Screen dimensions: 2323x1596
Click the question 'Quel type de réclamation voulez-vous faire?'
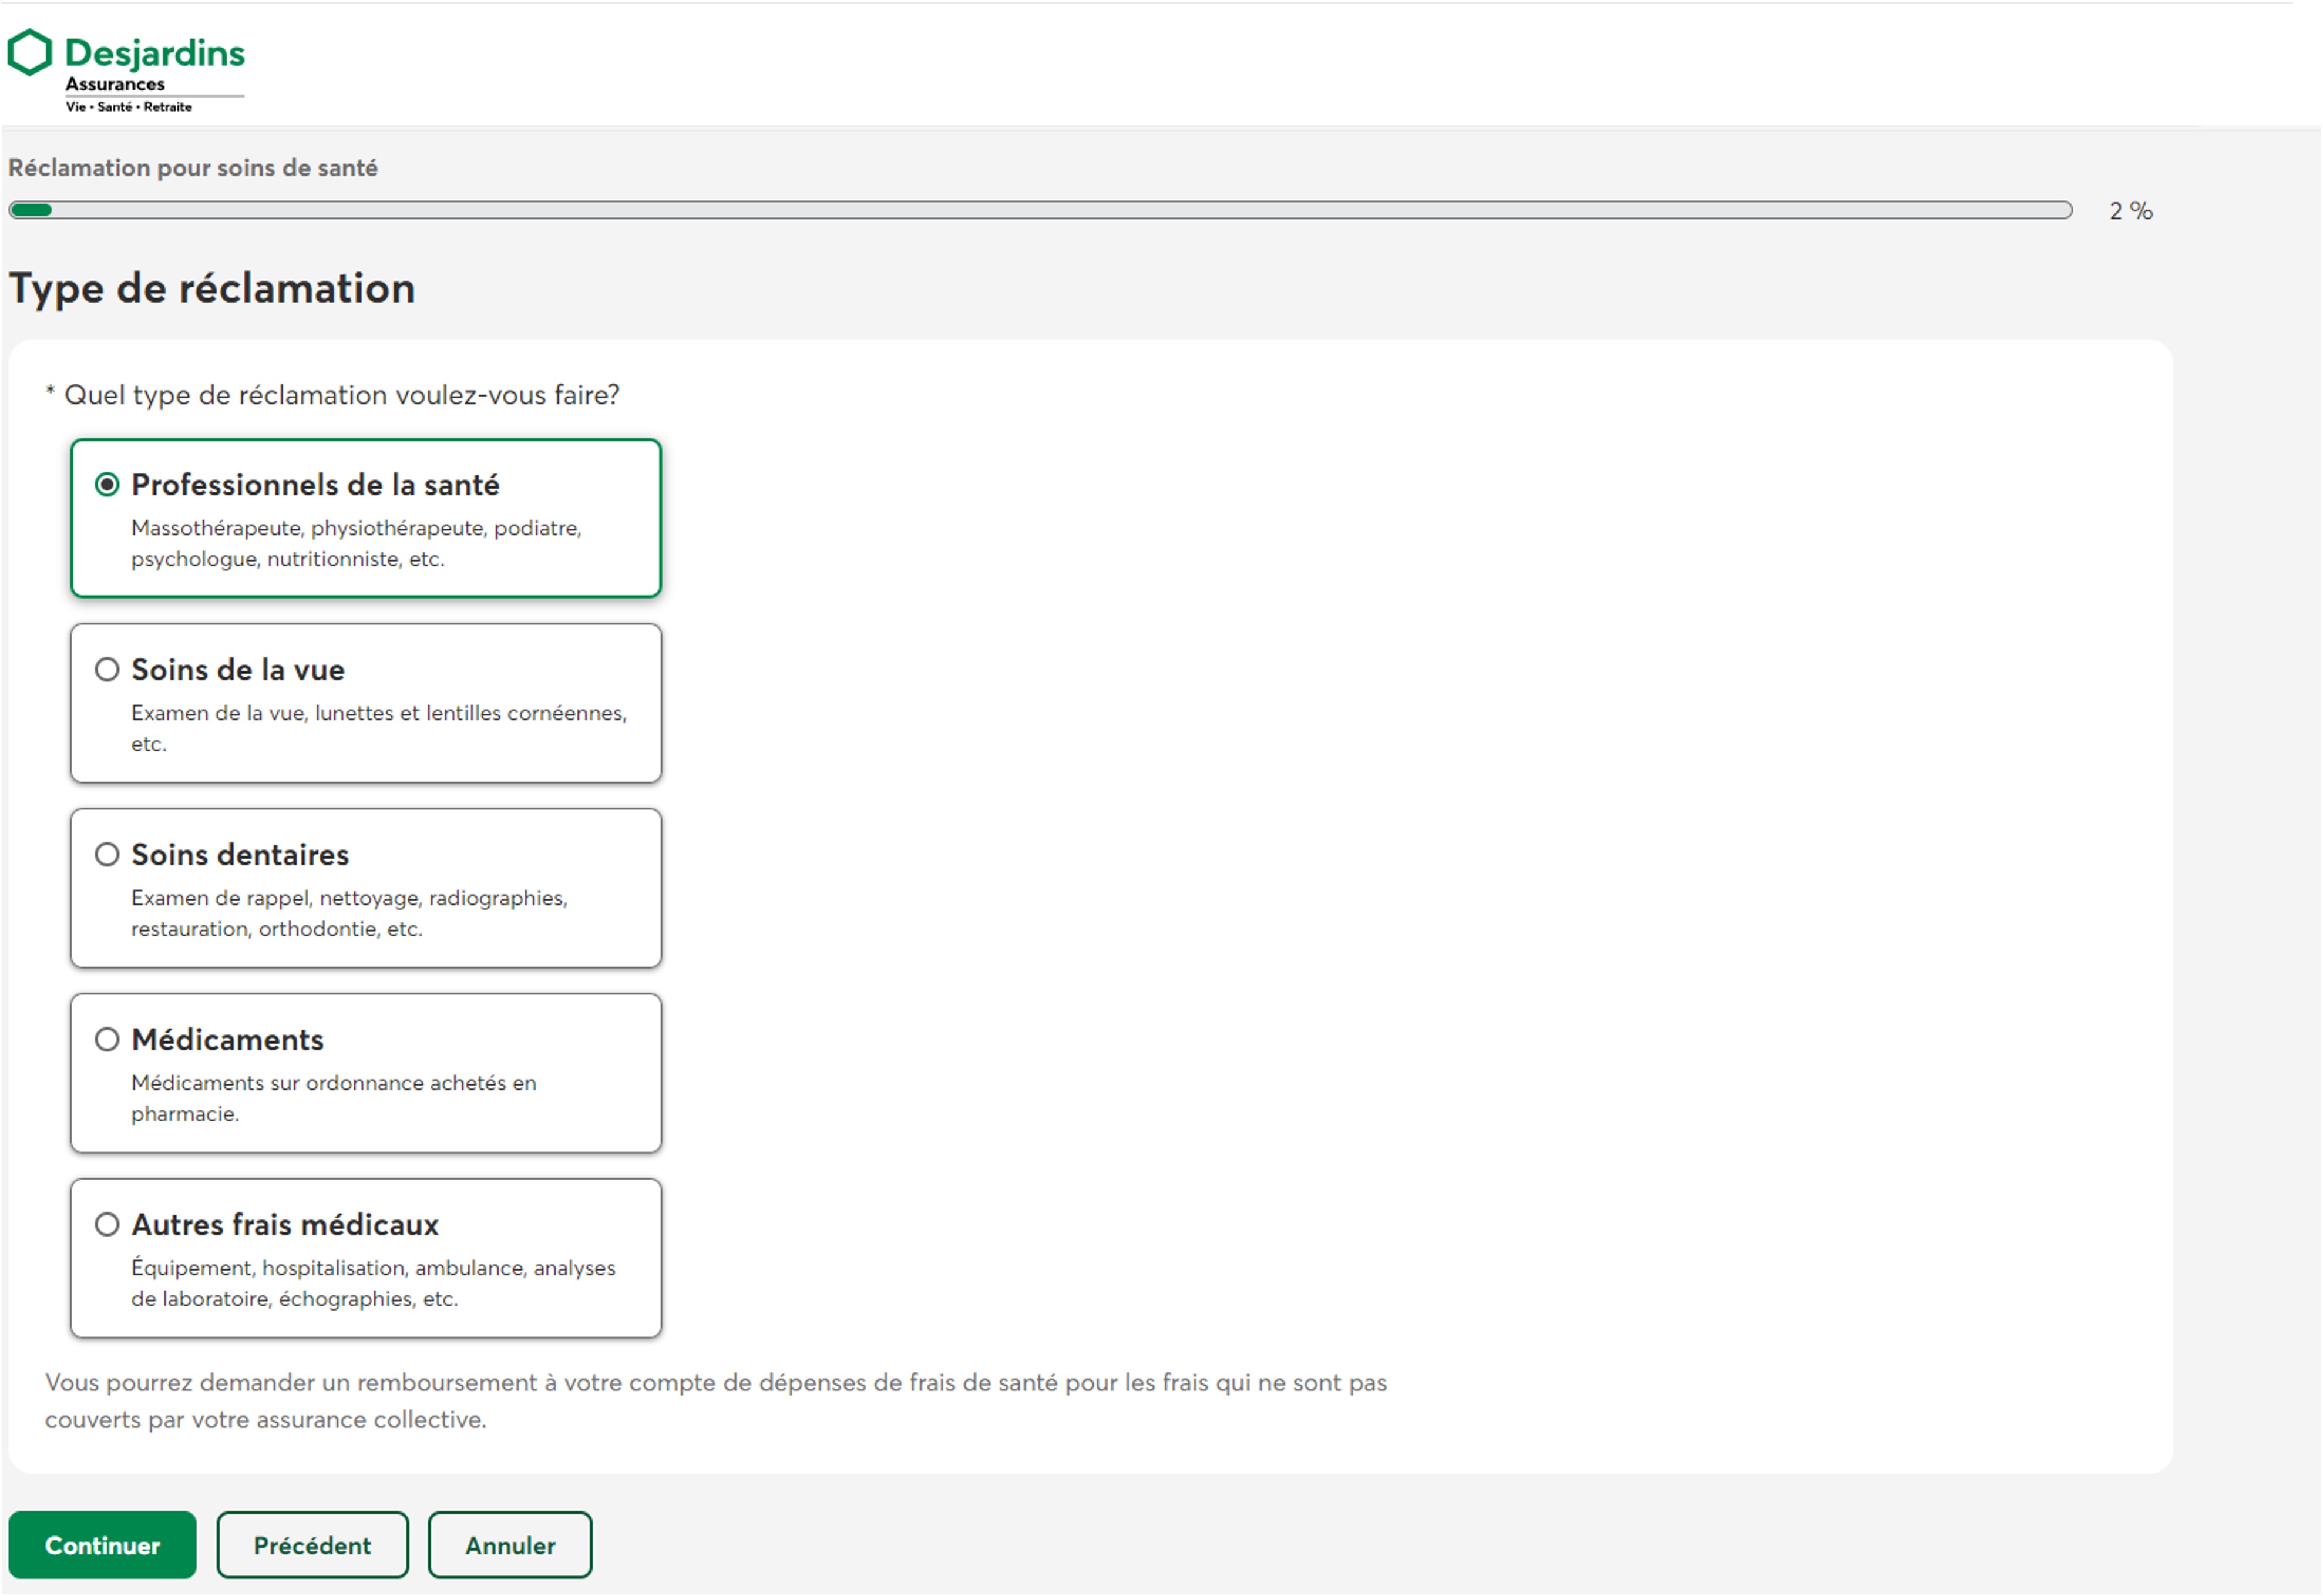[x=342, y=395]
